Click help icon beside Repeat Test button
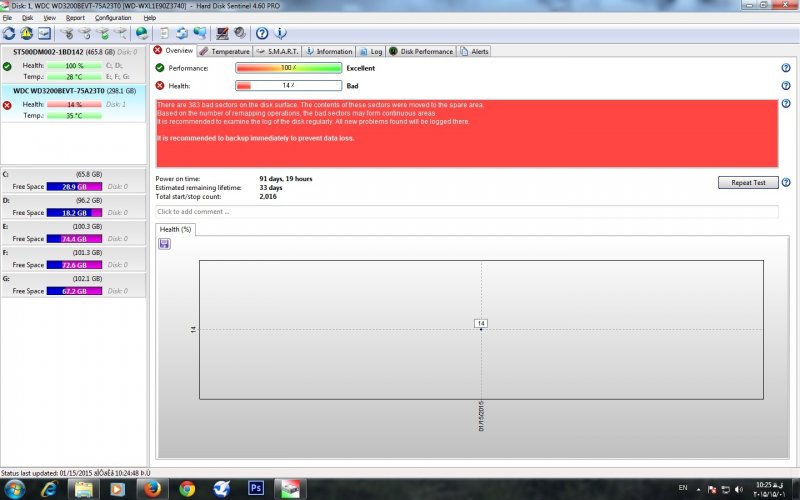Screen dimensions: 800x500 click(786, 182)
